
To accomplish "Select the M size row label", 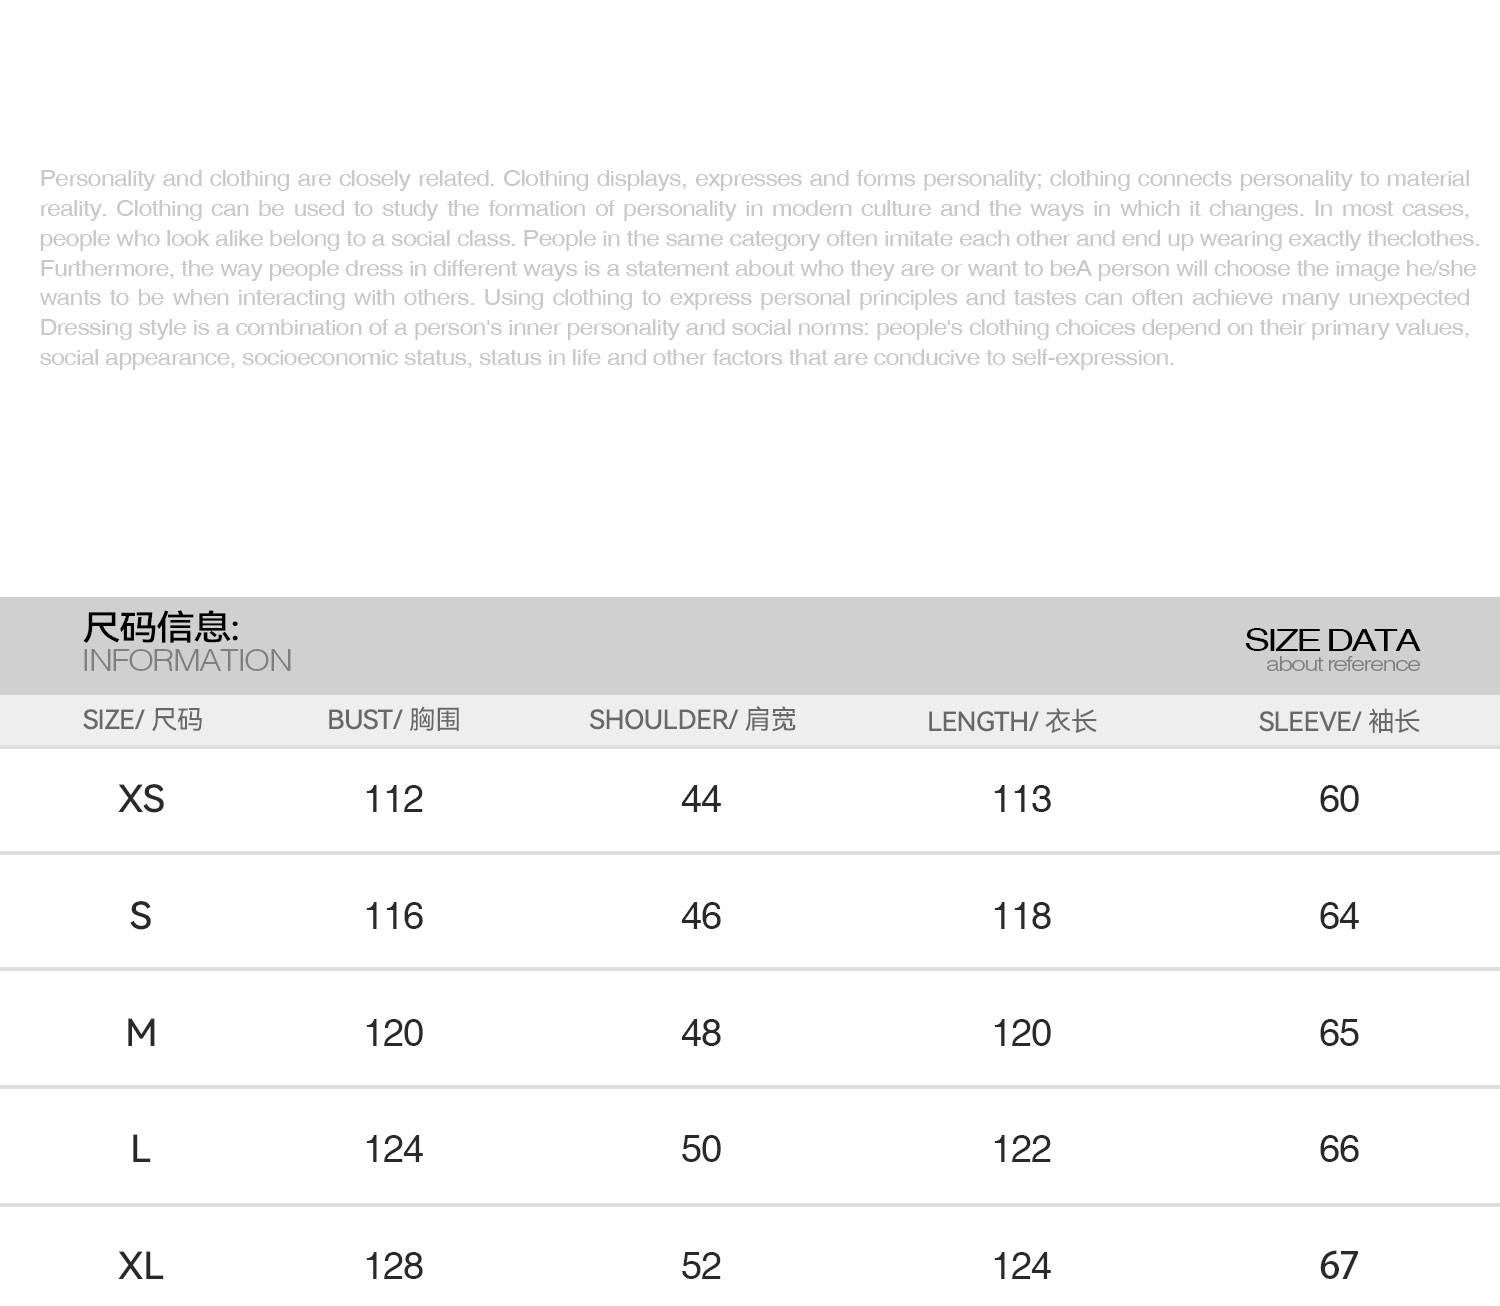I will (x=141, y=1033).
